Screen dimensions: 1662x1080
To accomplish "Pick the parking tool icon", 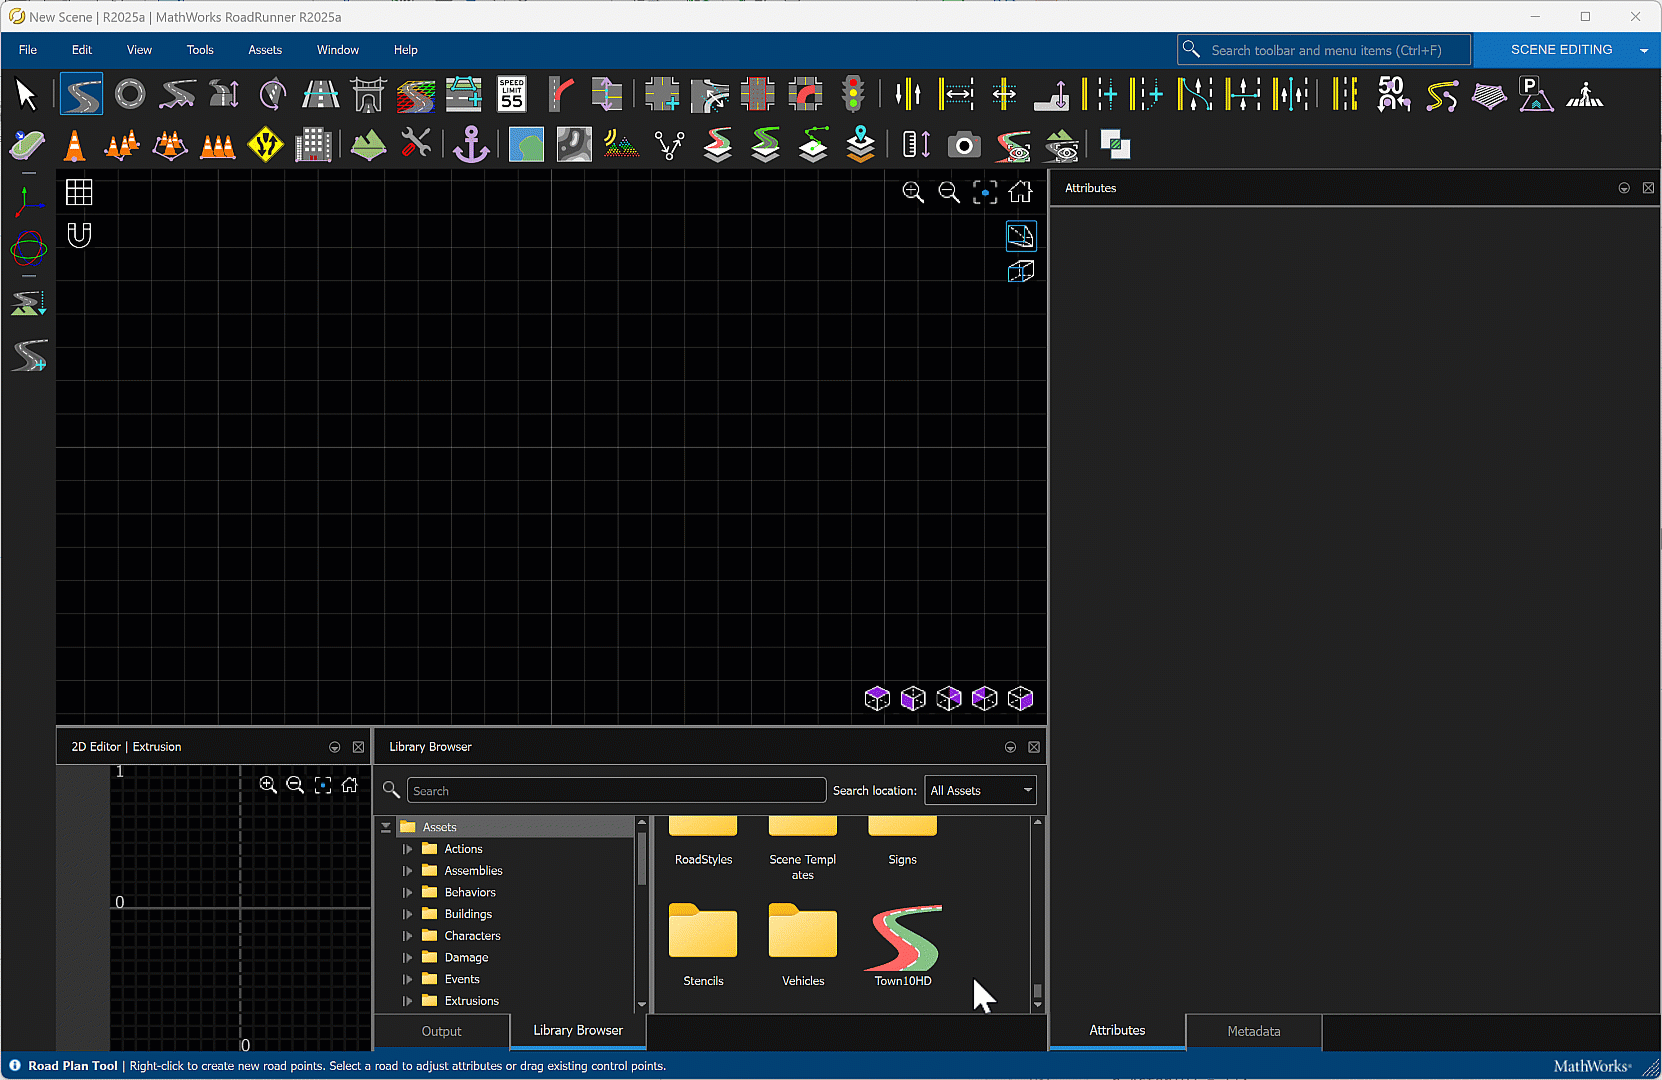I will pos(1535,95).
